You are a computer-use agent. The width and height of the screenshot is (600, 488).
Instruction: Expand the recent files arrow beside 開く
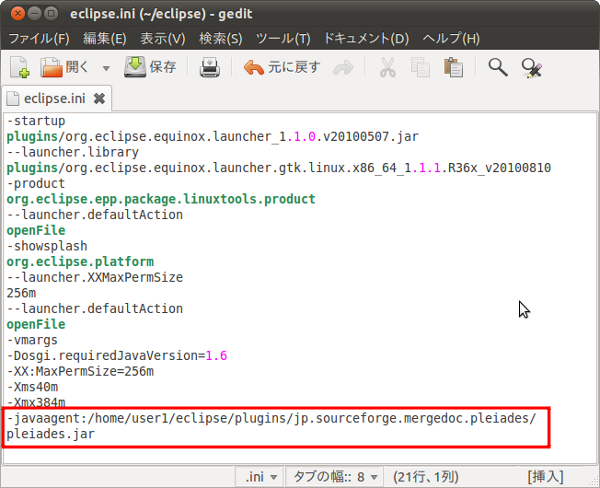coord(106,68)
